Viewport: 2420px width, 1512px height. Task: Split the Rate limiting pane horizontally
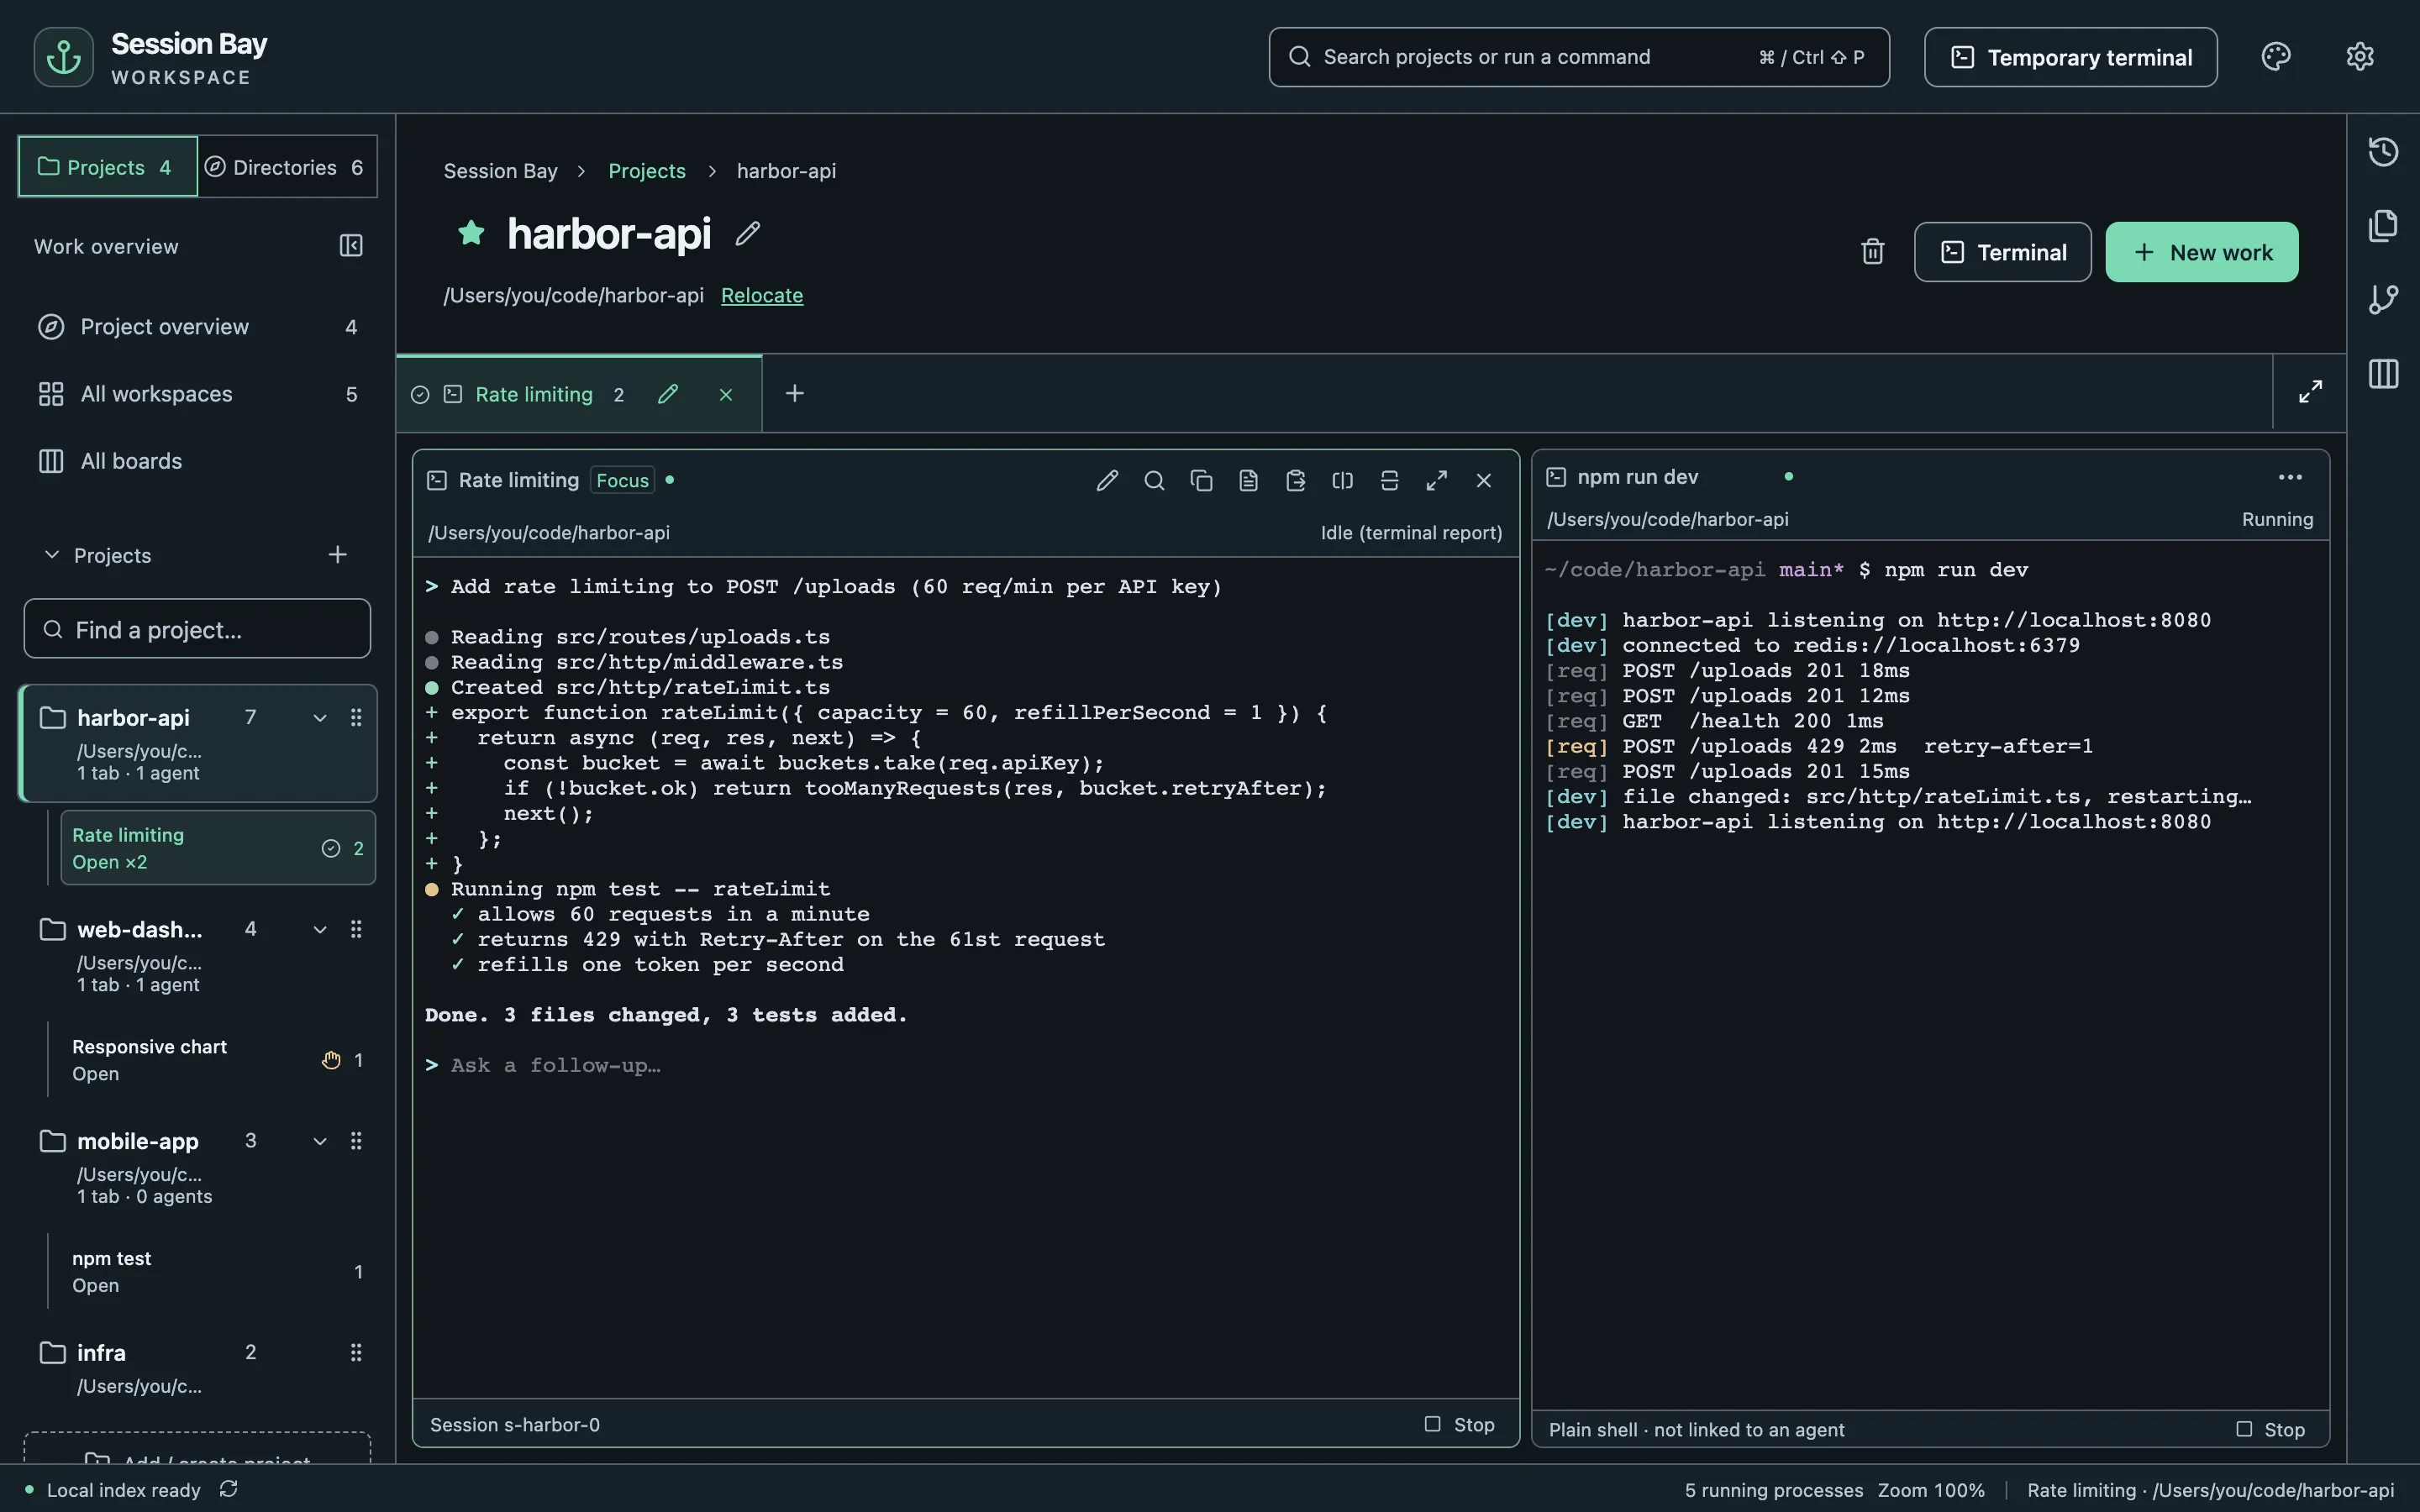1389,481
